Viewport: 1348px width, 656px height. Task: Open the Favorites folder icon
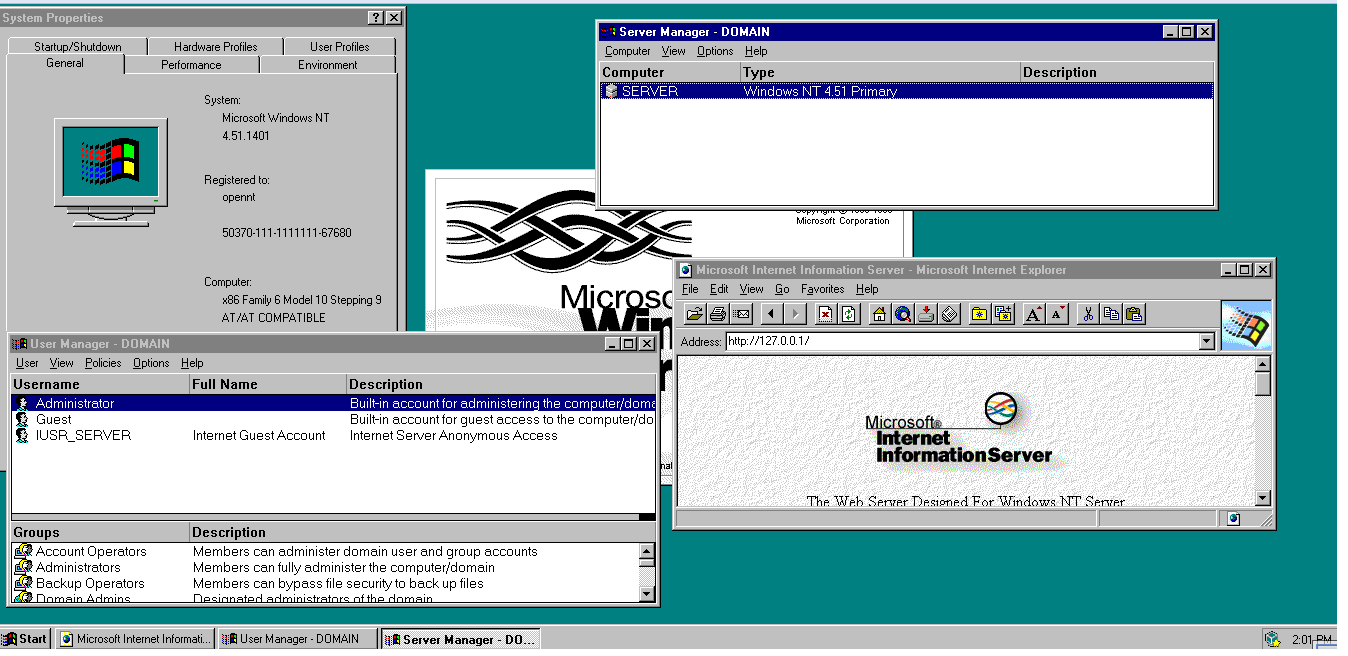tap(980, 314)
